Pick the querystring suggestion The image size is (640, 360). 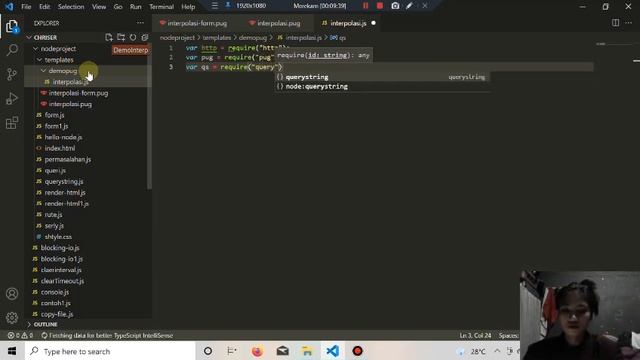point(382,77)
